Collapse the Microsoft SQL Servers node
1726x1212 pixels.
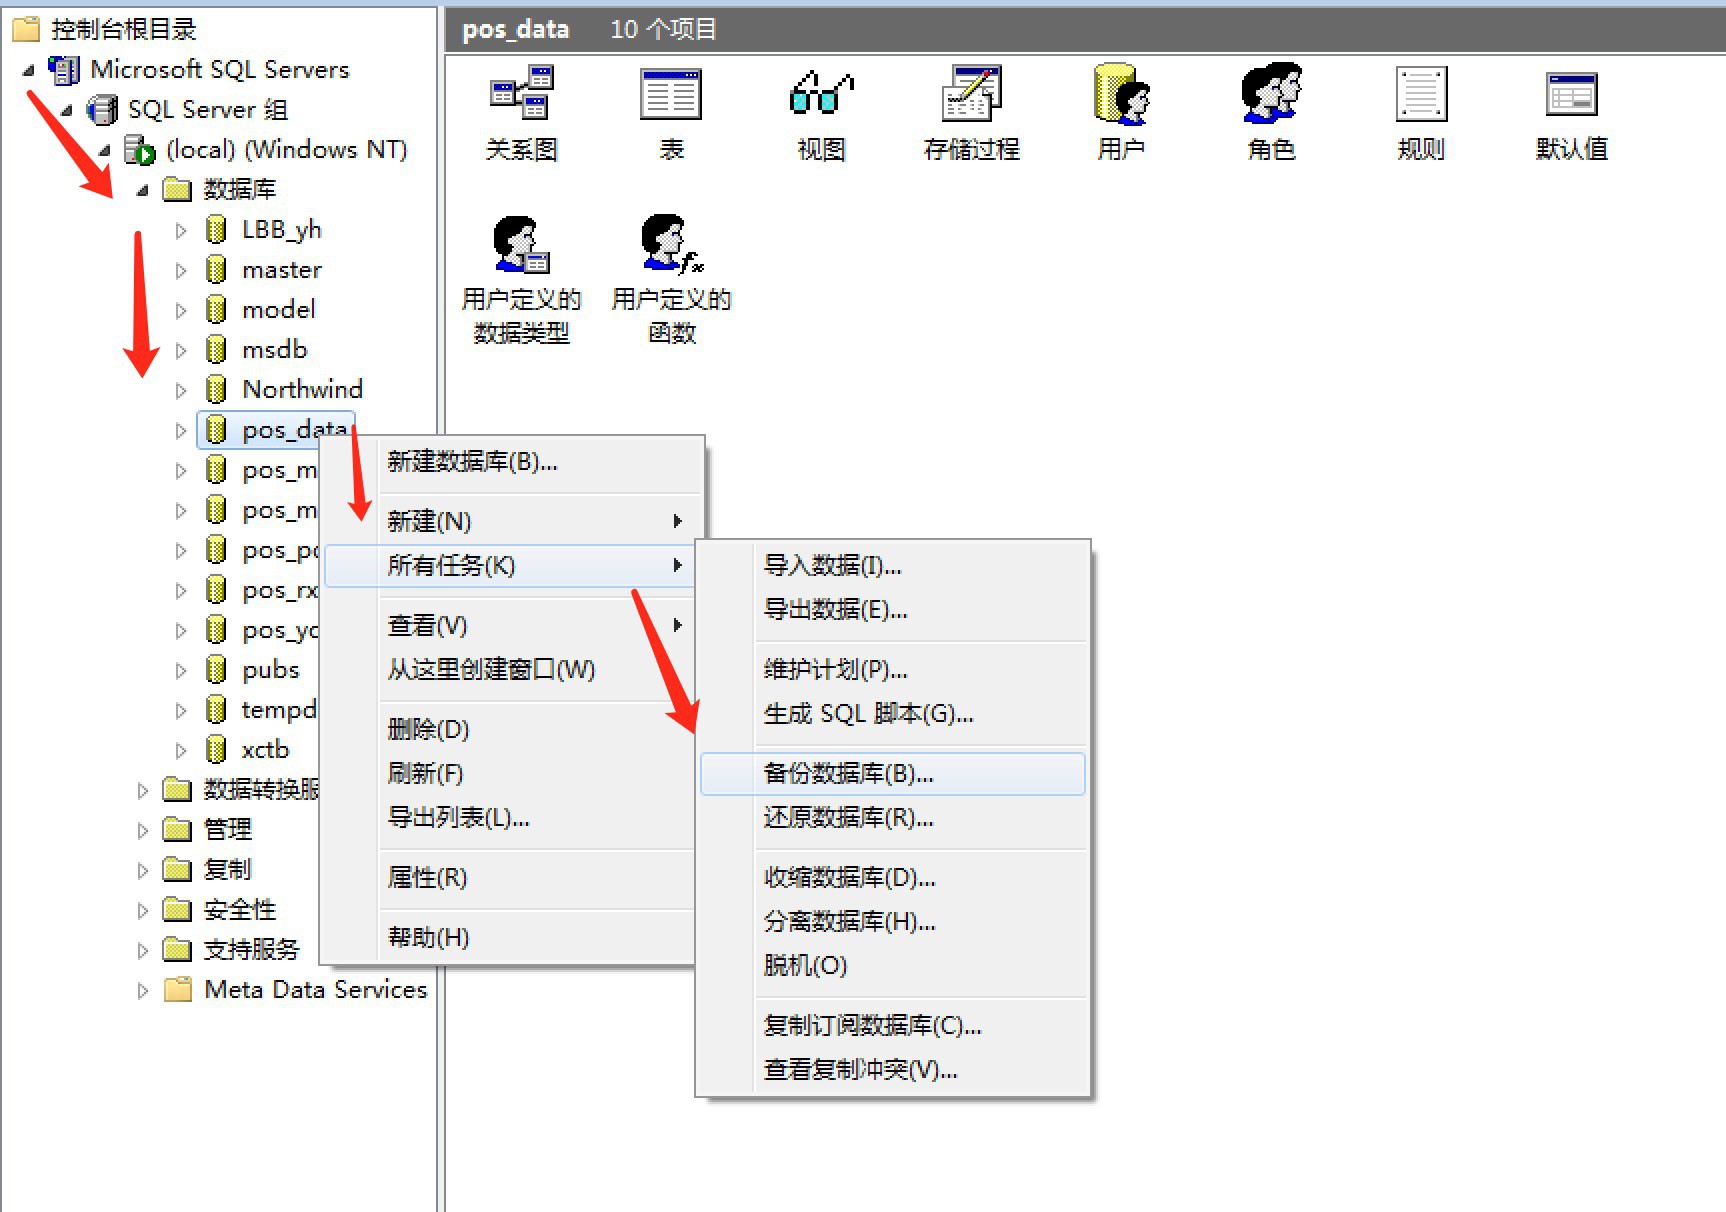point(28,70)
